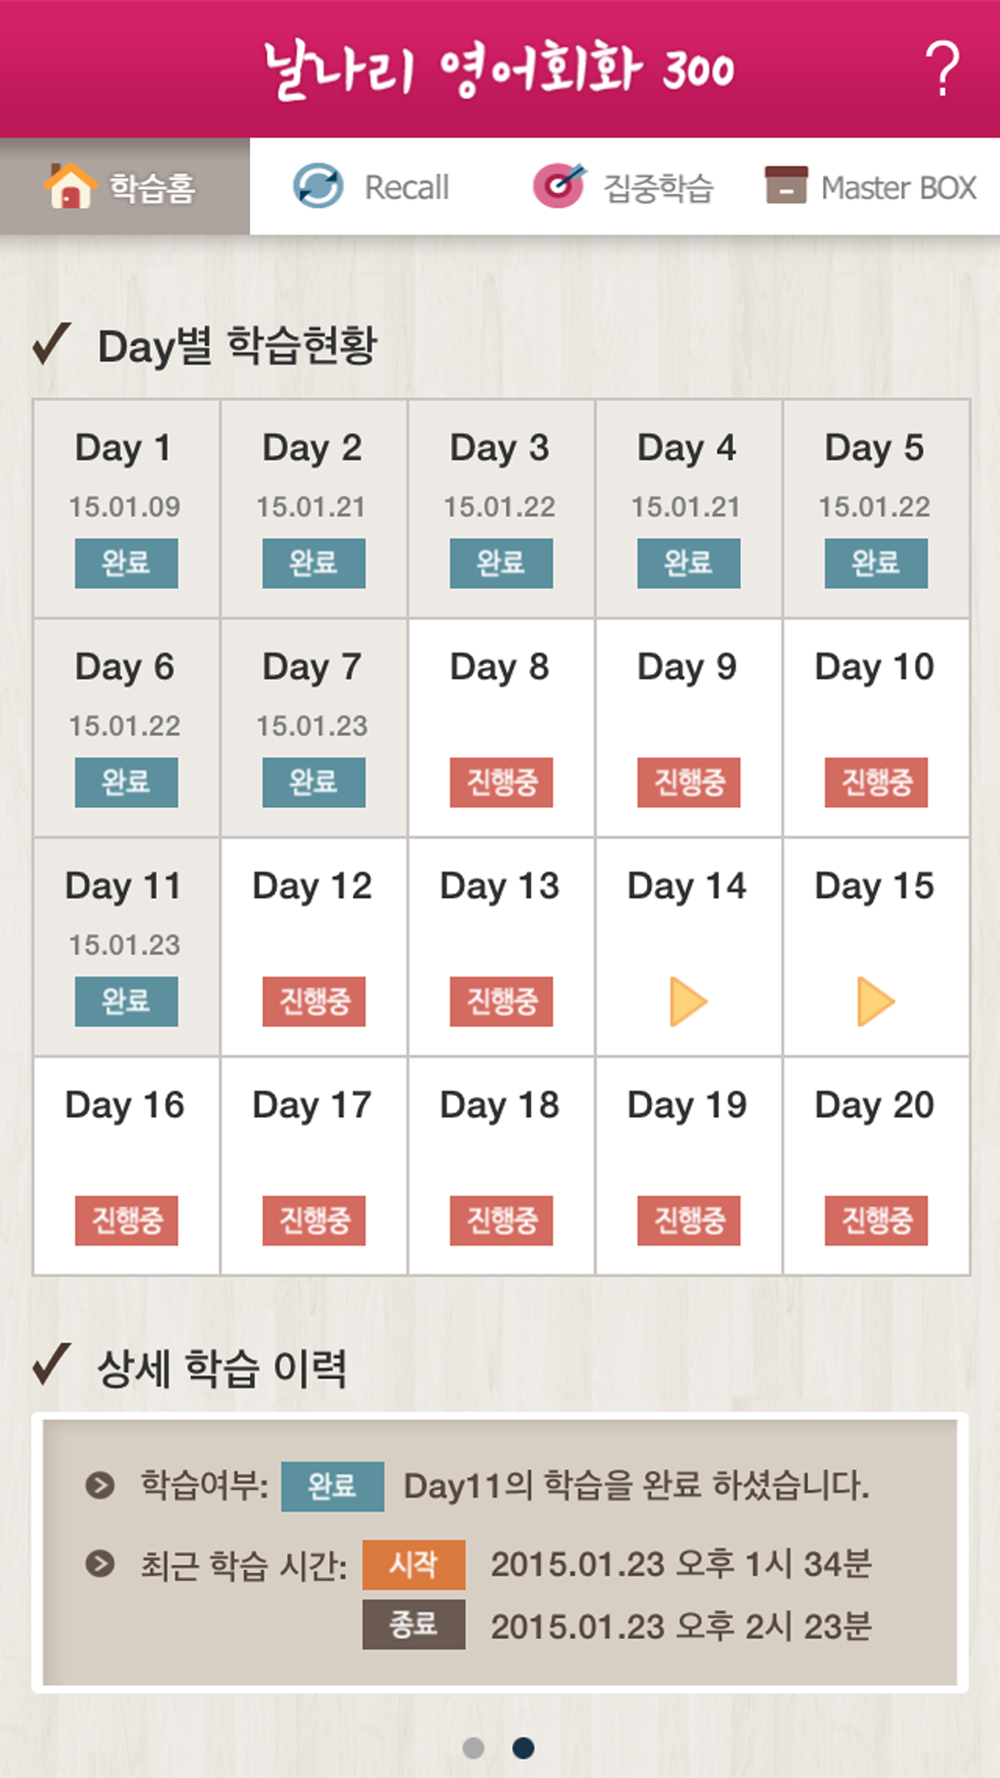Open the Master BOX tab
The height and width of the screenshot is (1778, 1000).
[x=898, y=187]
